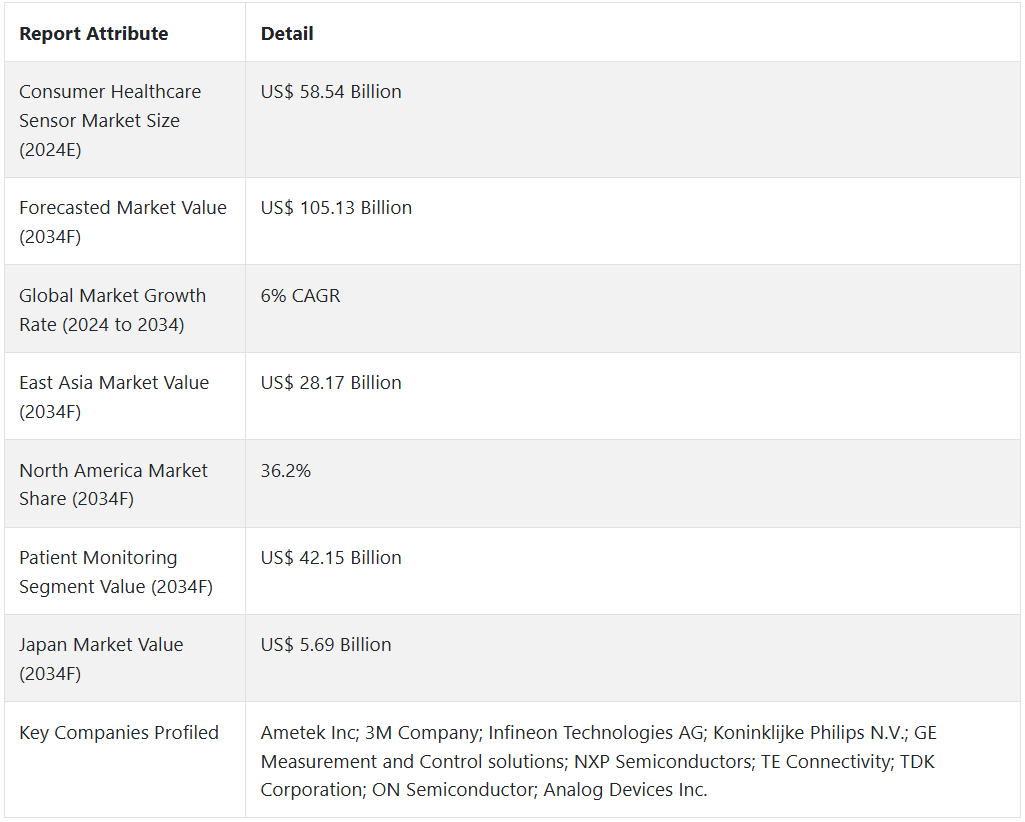Screen dimensions: 1025x822
Task: Click the US$ 28.17 Billion value
Action: [x=331, y=383]
